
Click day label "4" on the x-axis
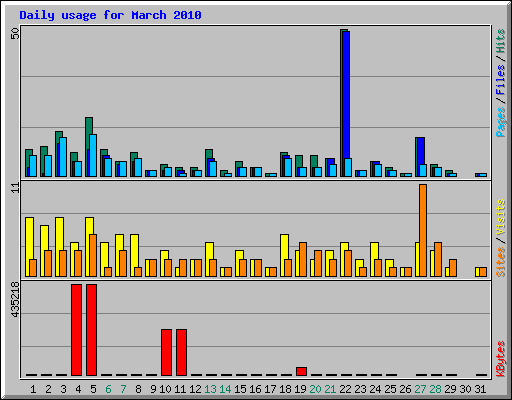(78, 389)
